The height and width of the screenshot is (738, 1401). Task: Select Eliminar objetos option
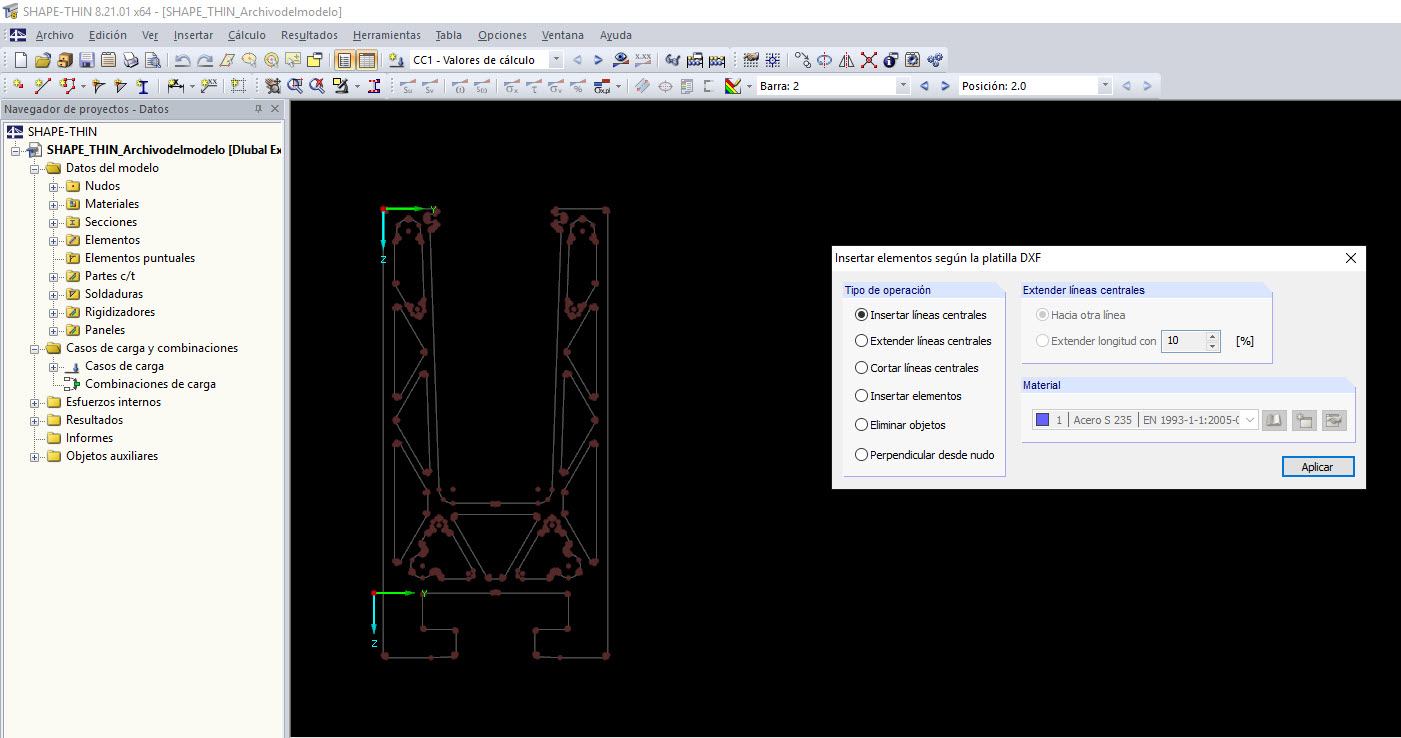tap(900, 425)
